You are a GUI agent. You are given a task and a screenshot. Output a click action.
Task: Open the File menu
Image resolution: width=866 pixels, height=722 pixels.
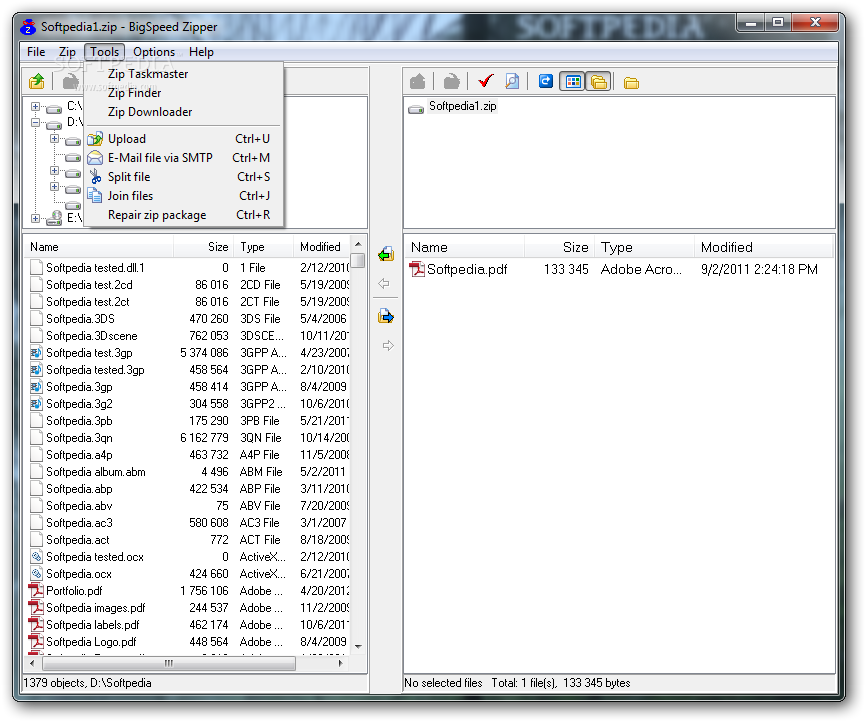tap(36, 52)
